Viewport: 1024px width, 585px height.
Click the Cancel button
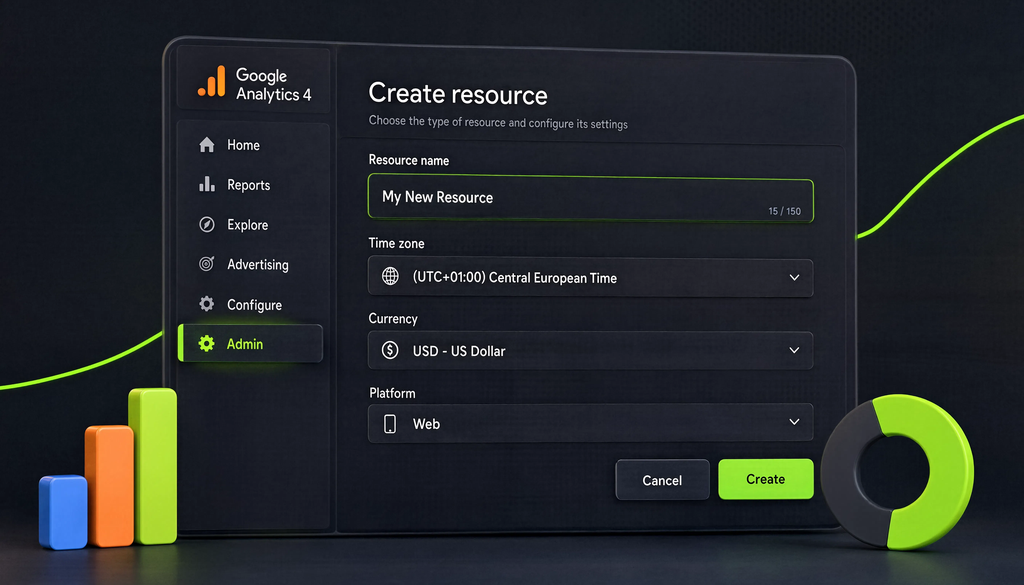coord(662,480)
